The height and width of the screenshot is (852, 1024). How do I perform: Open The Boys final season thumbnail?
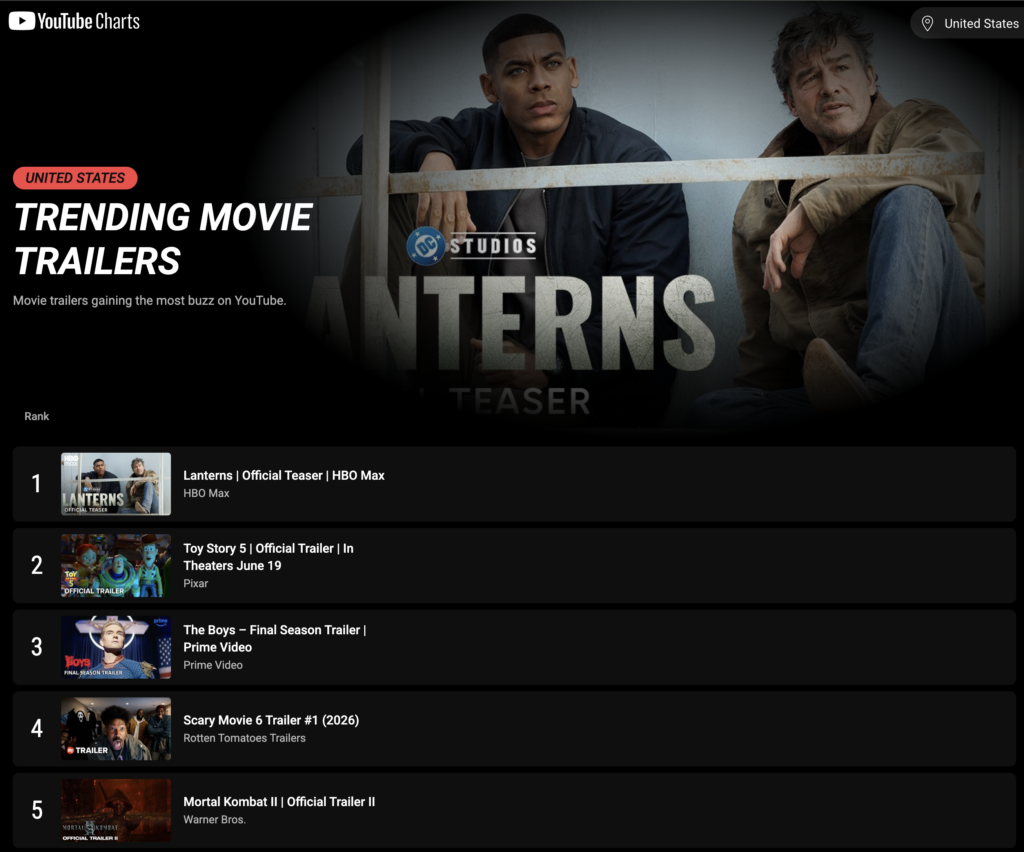pyautogui.click(x=116, y=647)
